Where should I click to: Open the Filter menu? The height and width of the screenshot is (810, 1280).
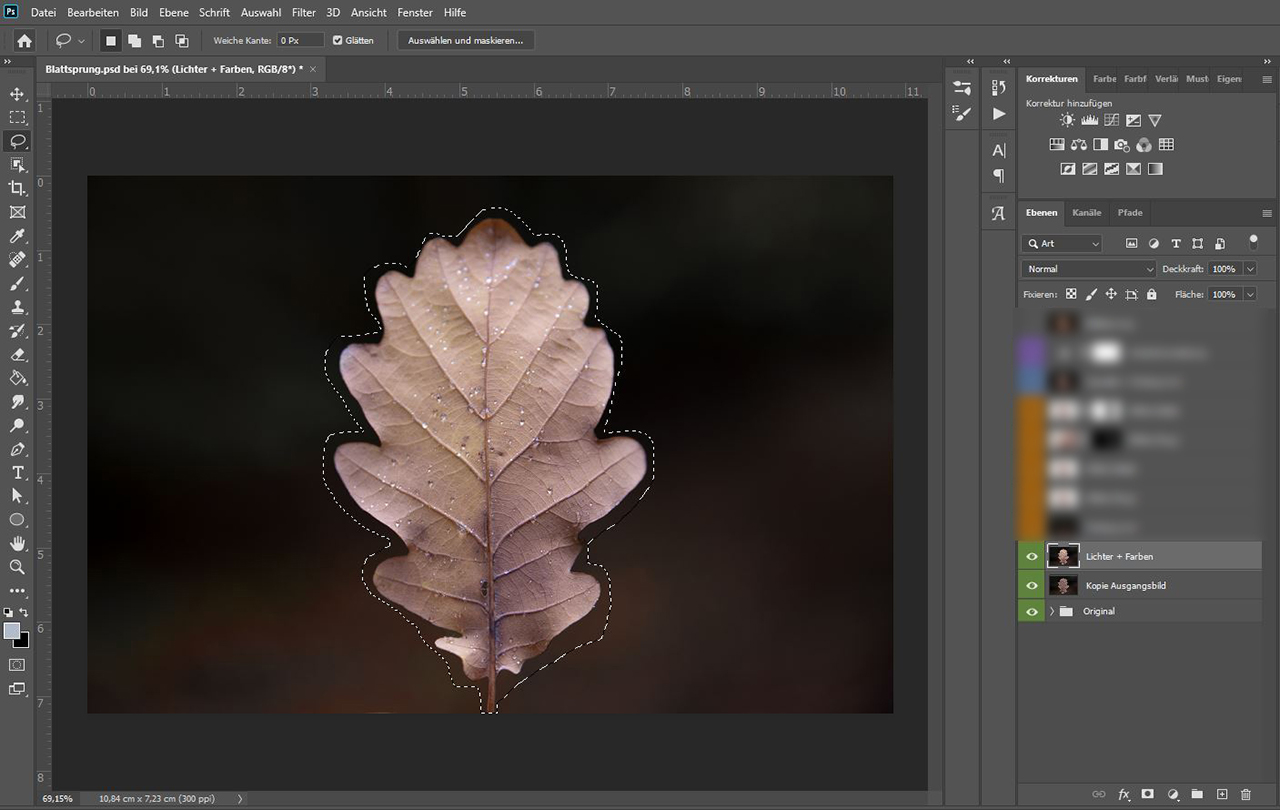[304, 13]
